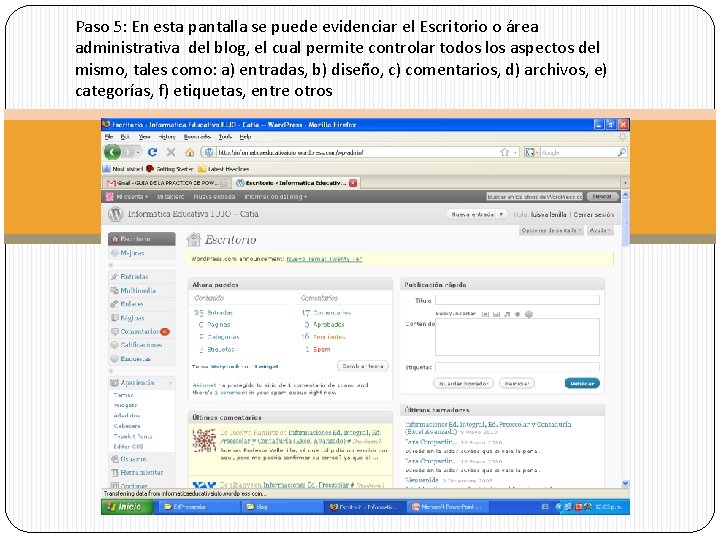Open the tab list dropdown arrow

pyautogui.click(x=624, y=183)
